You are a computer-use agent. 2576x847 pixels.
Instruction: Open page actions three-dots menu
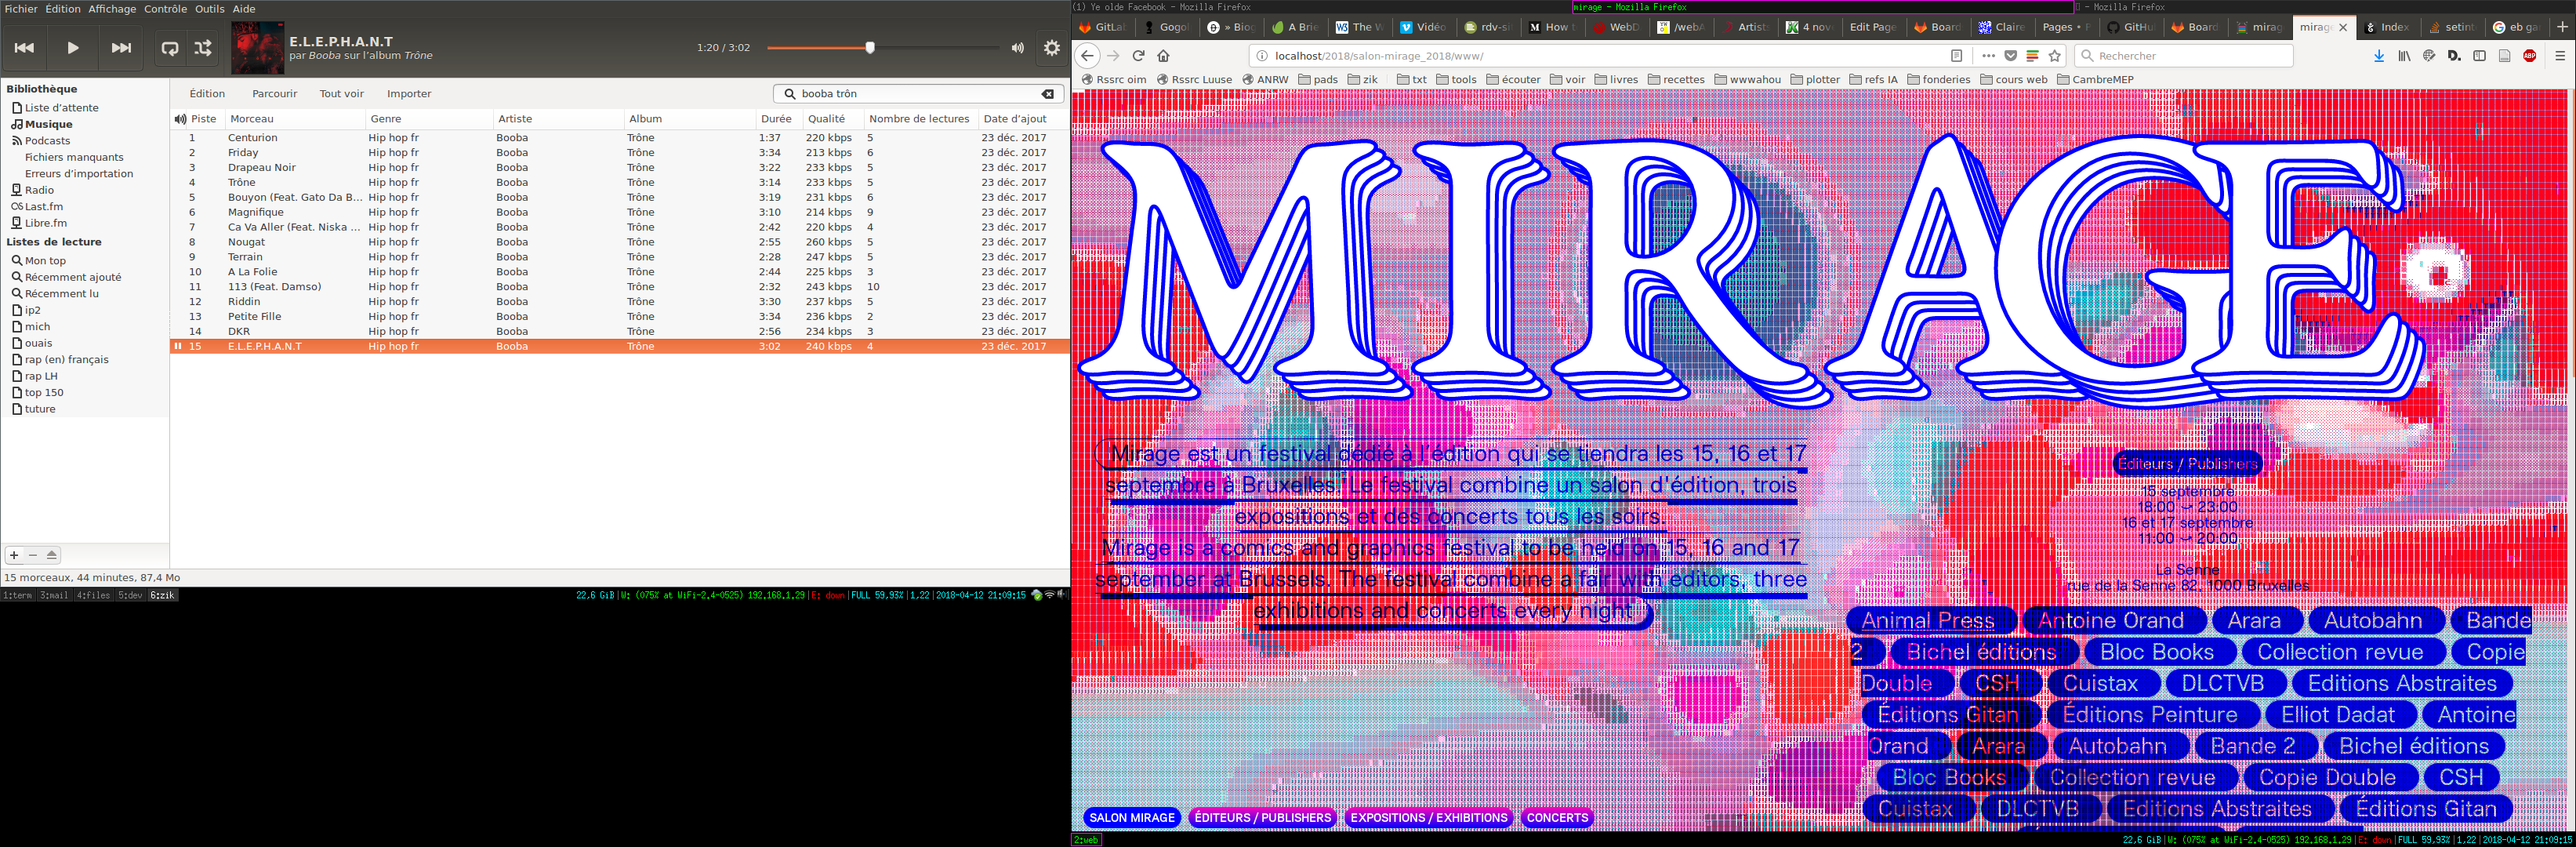pos(1988,56)
